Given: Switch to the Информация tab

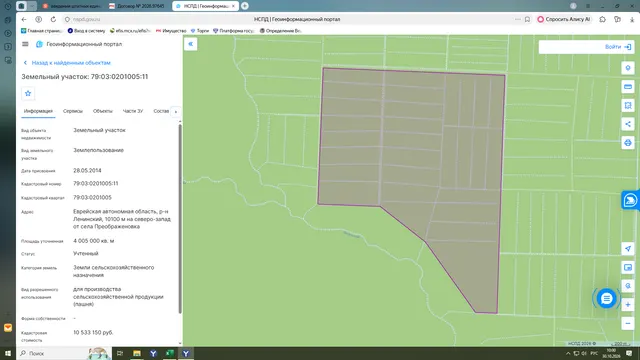Looking at the screenshot, I should pyautogui.click(x=38, y=111).
